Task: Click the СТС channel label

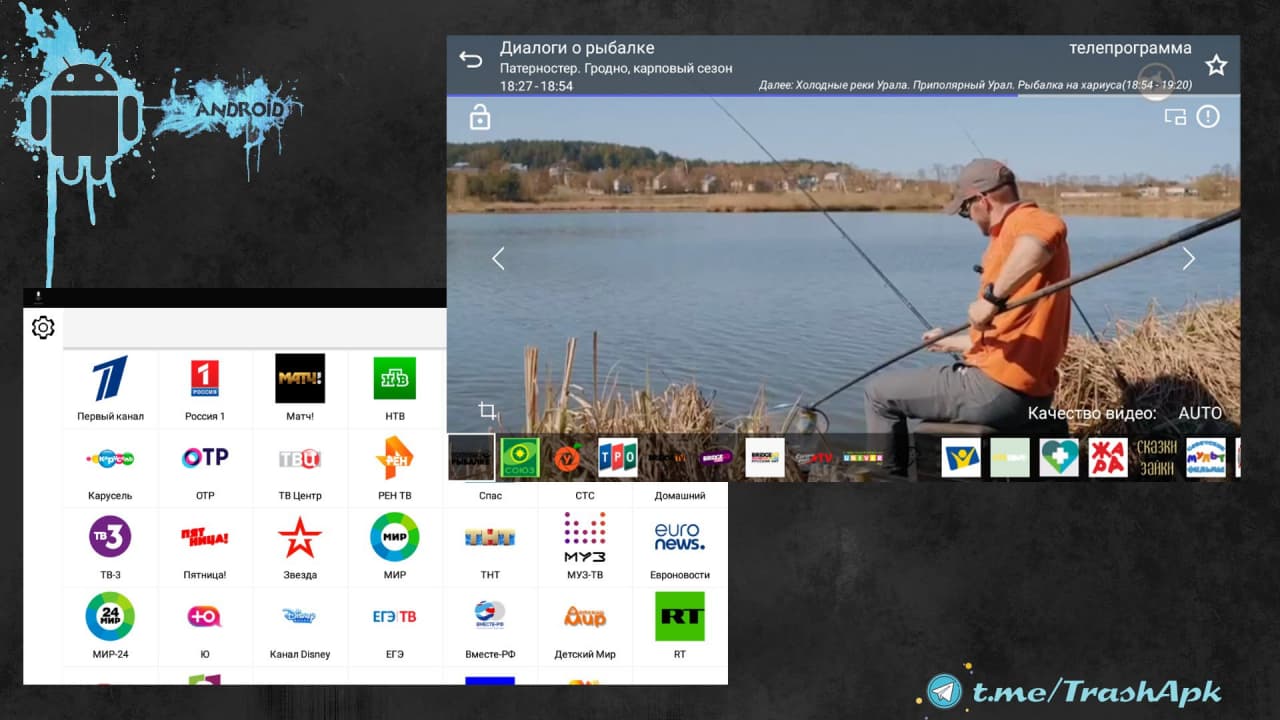Action: pyautogui.click(x=585, y=495)
